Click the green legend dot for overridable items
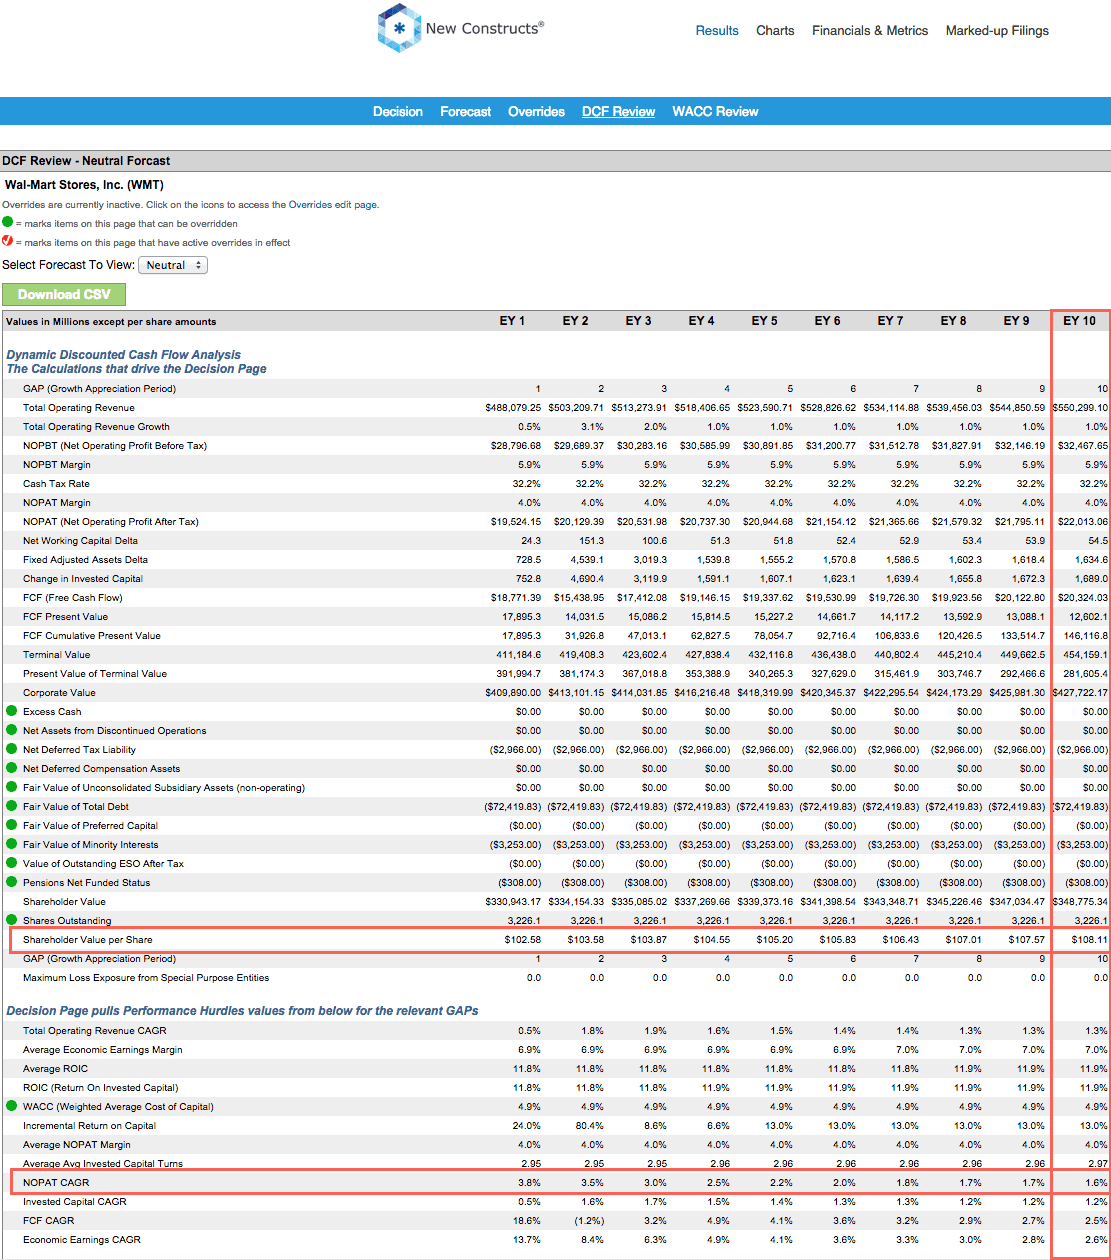Screen dimensions: 1111x1260 [8, 222]
